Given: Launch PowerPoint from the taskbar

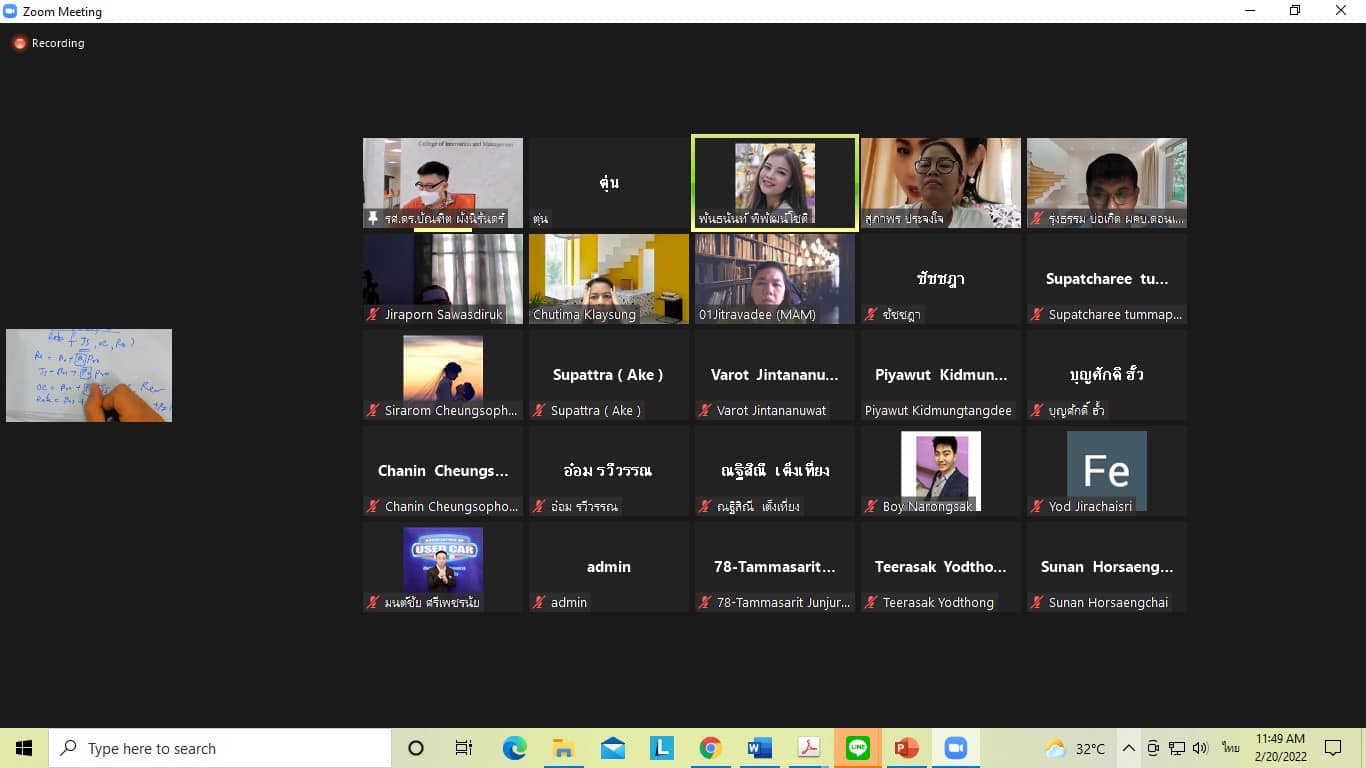Looking at the screenshot, I should [906, 748].
